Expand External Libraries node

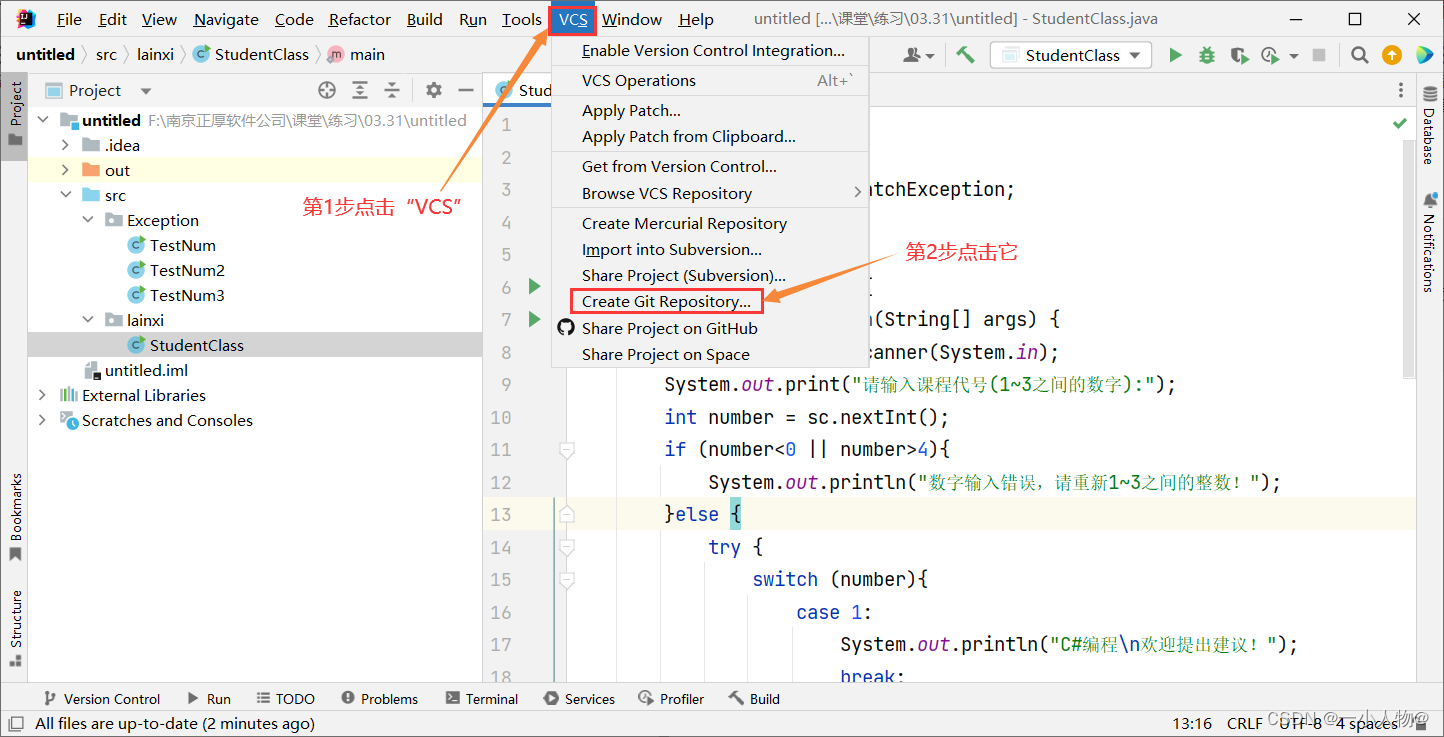(x=43, y=395)
